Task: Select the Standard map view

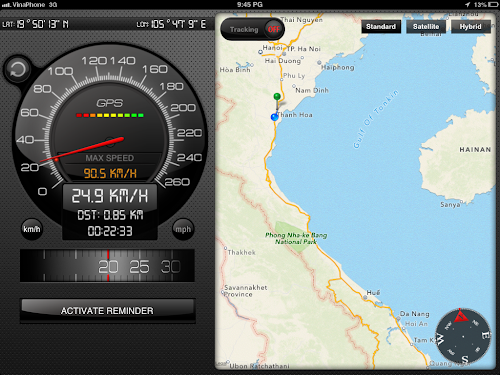Action: [x=381, y=27]
